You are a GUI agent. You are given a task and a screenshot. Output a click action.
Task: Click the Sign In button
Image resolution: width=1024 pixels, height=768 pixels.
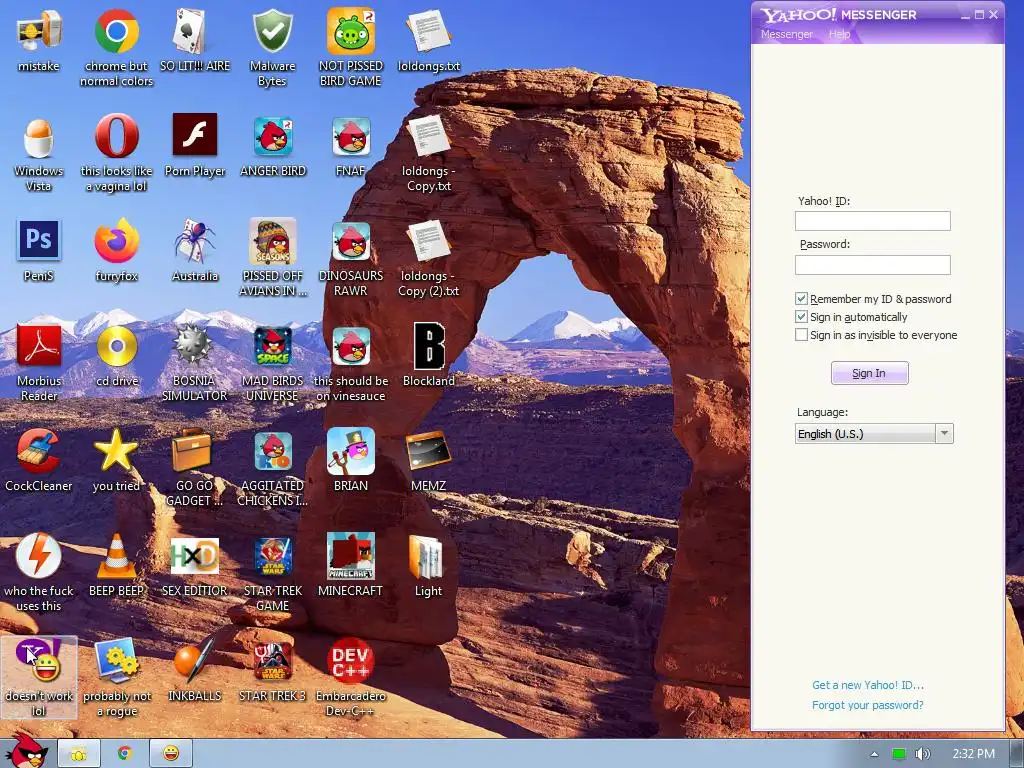(869, 373)
